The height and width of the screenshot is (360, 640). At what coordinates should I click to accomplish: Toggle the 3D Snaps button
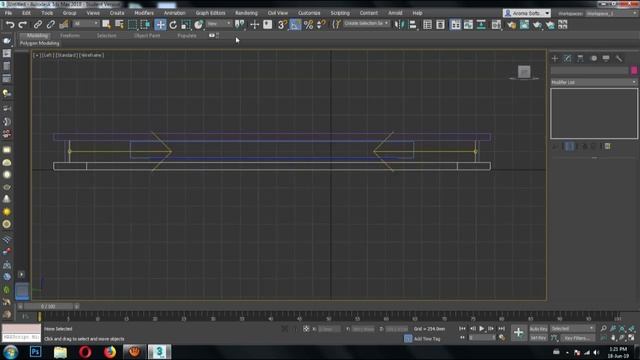pyautogui.click(x=282, y=24)
